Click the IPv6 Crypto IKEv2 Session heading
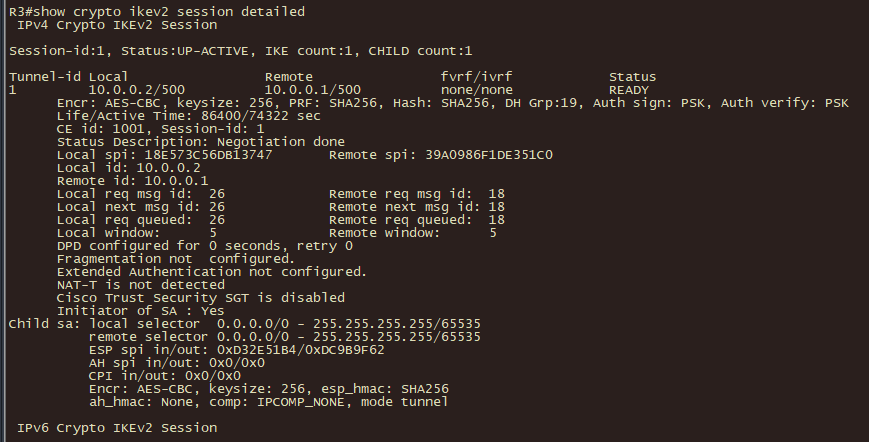Screen dimensions: 869x442 tap(117, 428)
